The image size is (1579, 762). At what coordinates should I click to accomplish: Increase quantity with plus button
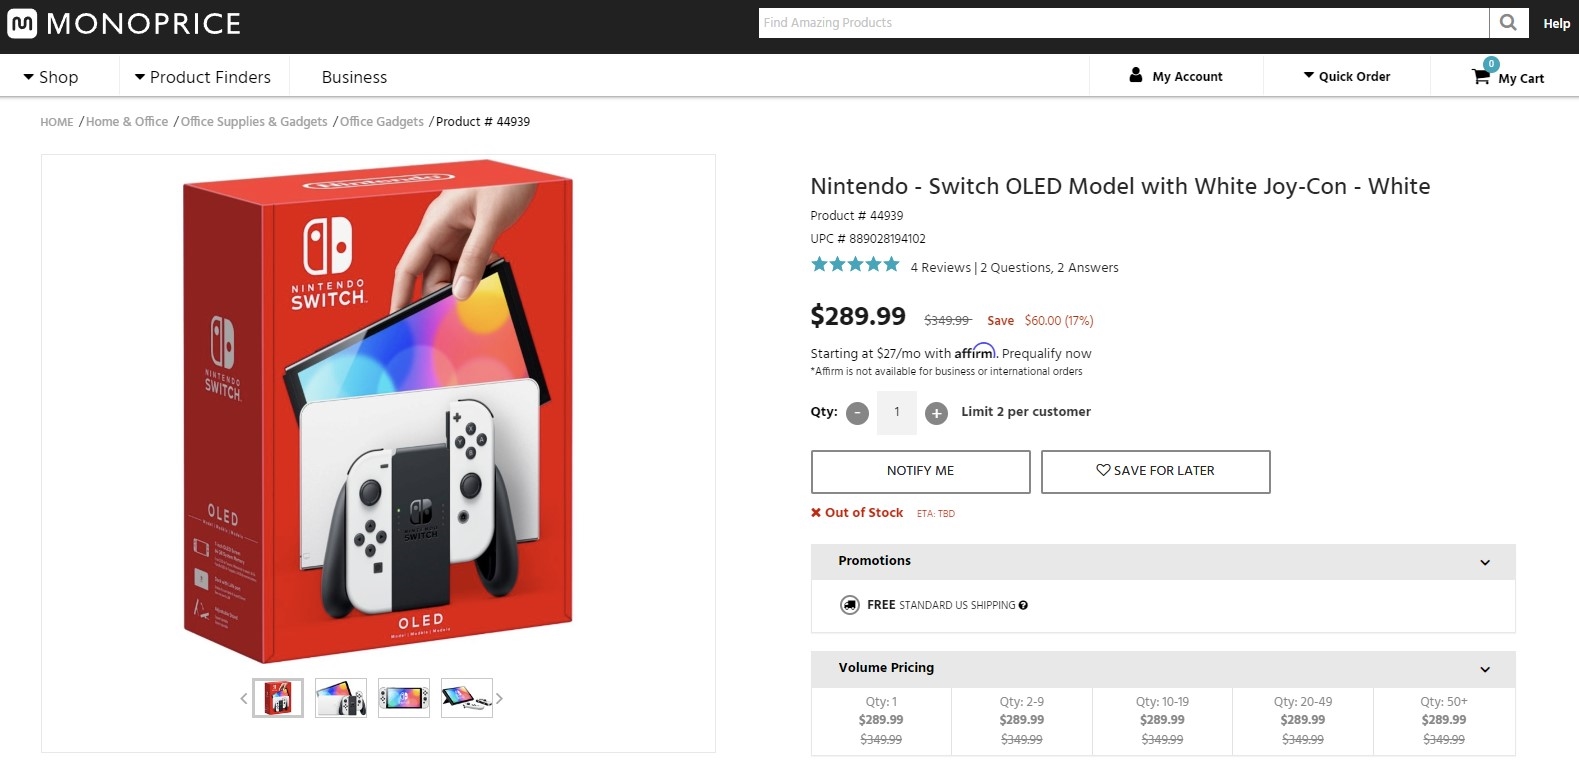pos(936,413)
